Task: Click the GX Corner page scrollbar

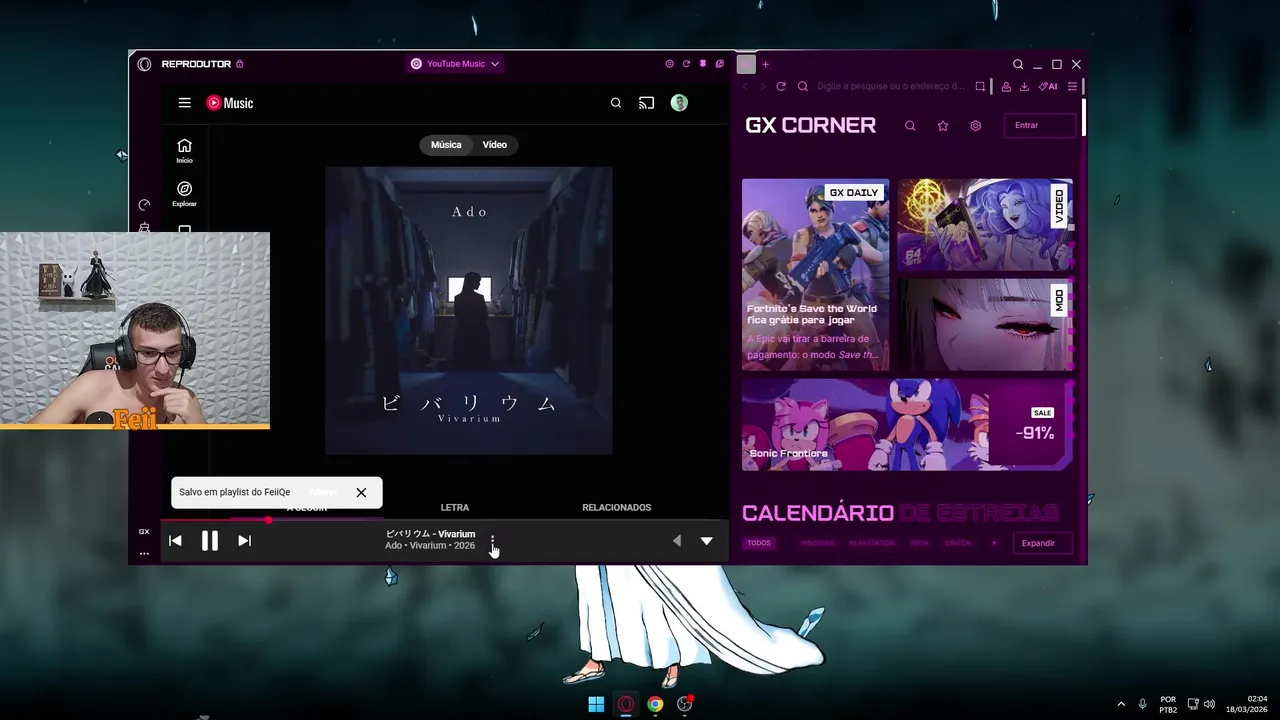Action: click(x=1084, y=118)
